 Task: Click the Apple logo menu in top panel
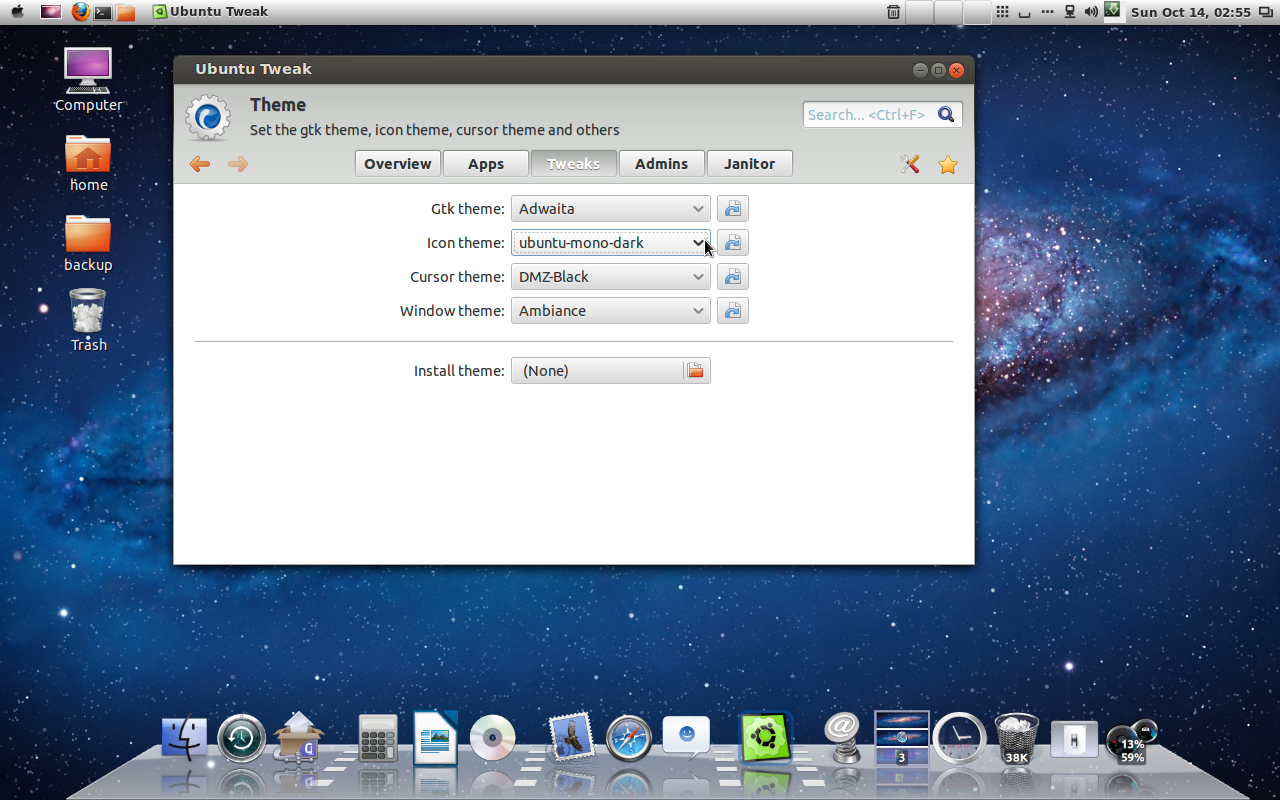coord(17,12)
